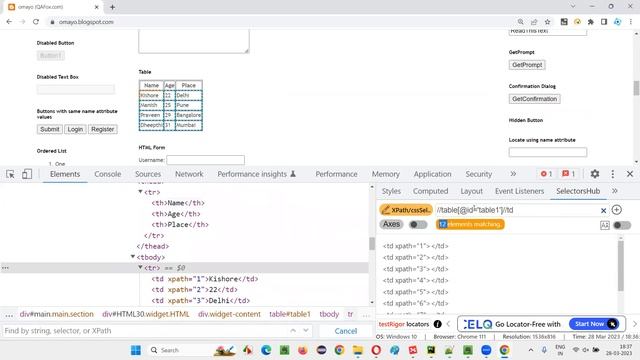The image size is (640, 360).
Task: Click the Username input field
Action: pyautogui.click(x=205, y=160)
